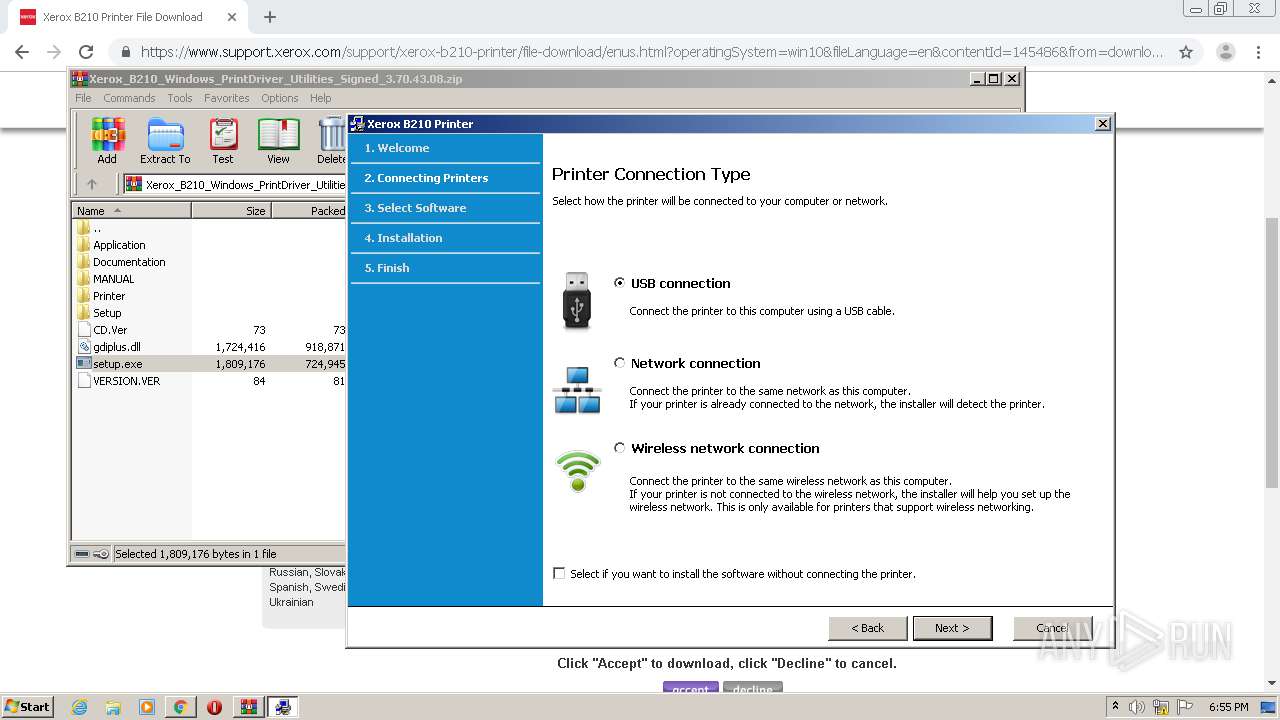Open the Chrome profile avatar menu

tap(1225, 52)
